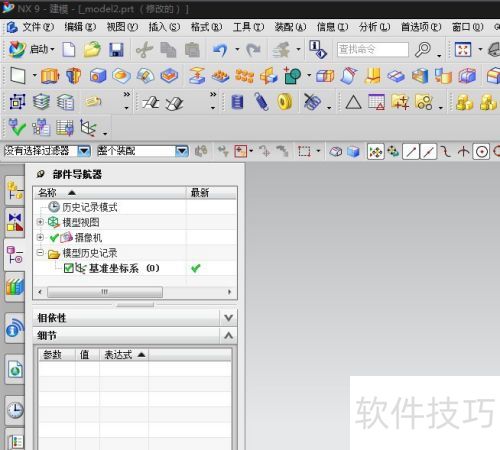The image size is (500, 450).
Task: Click the green checkmark update icon
Action: (x=17, y=127)
